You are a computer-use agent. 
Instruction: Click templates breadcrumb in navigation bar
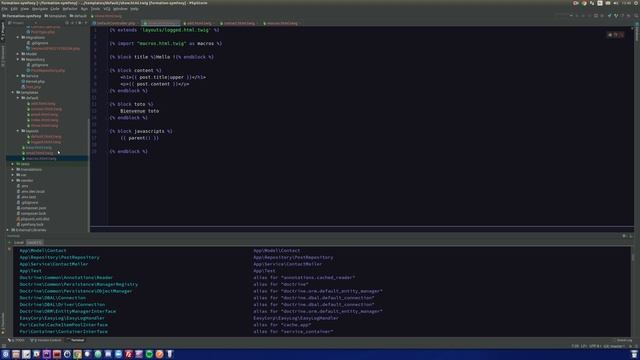pos(55,16)
